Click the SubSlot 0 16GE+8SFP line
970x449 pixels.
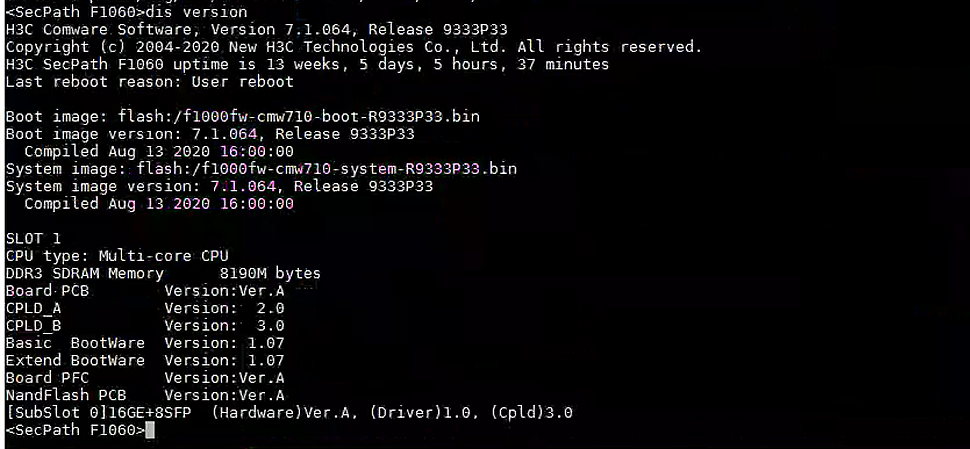pos(289,412)
